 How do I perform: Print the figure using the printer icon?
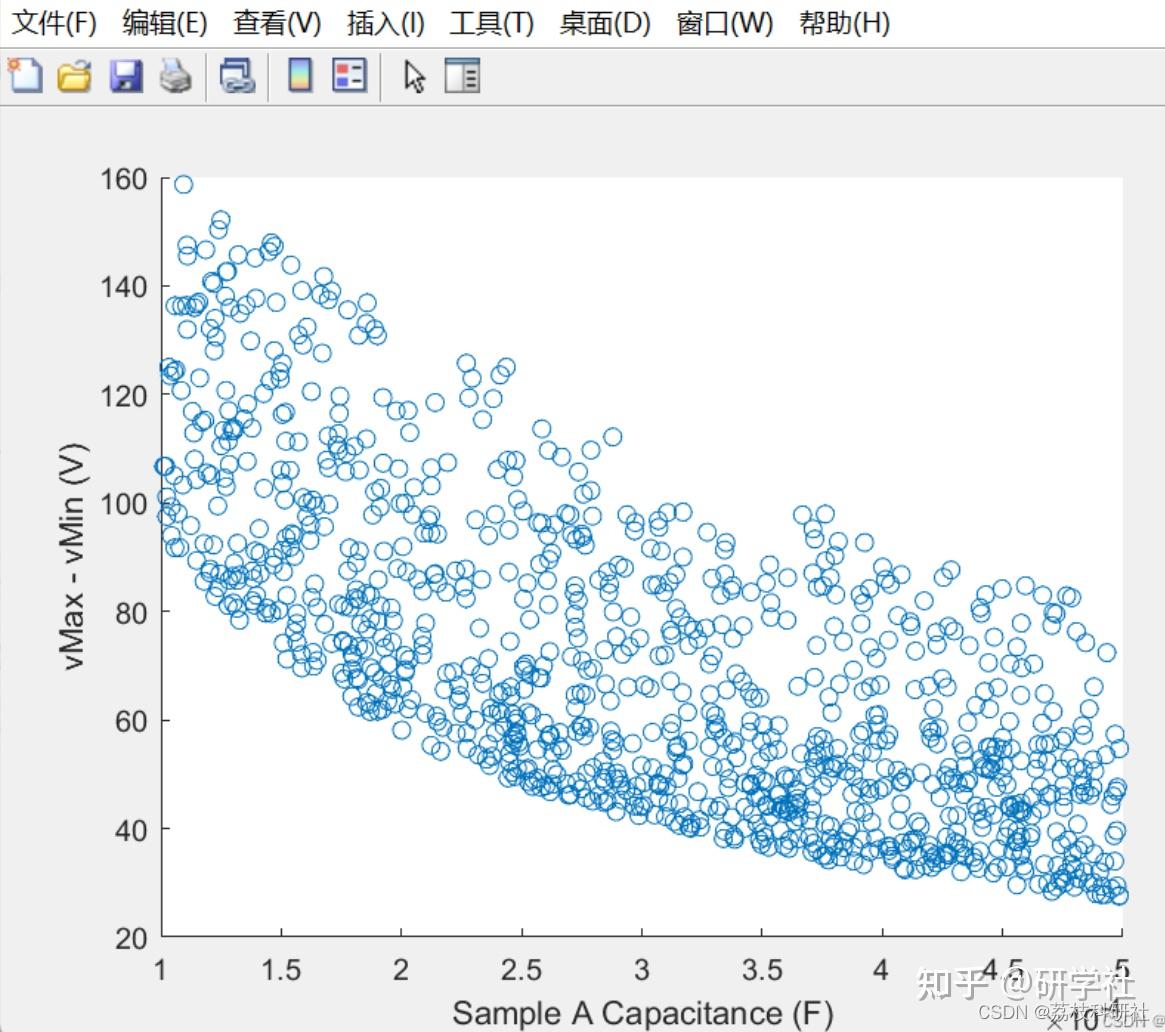(175, 76)
